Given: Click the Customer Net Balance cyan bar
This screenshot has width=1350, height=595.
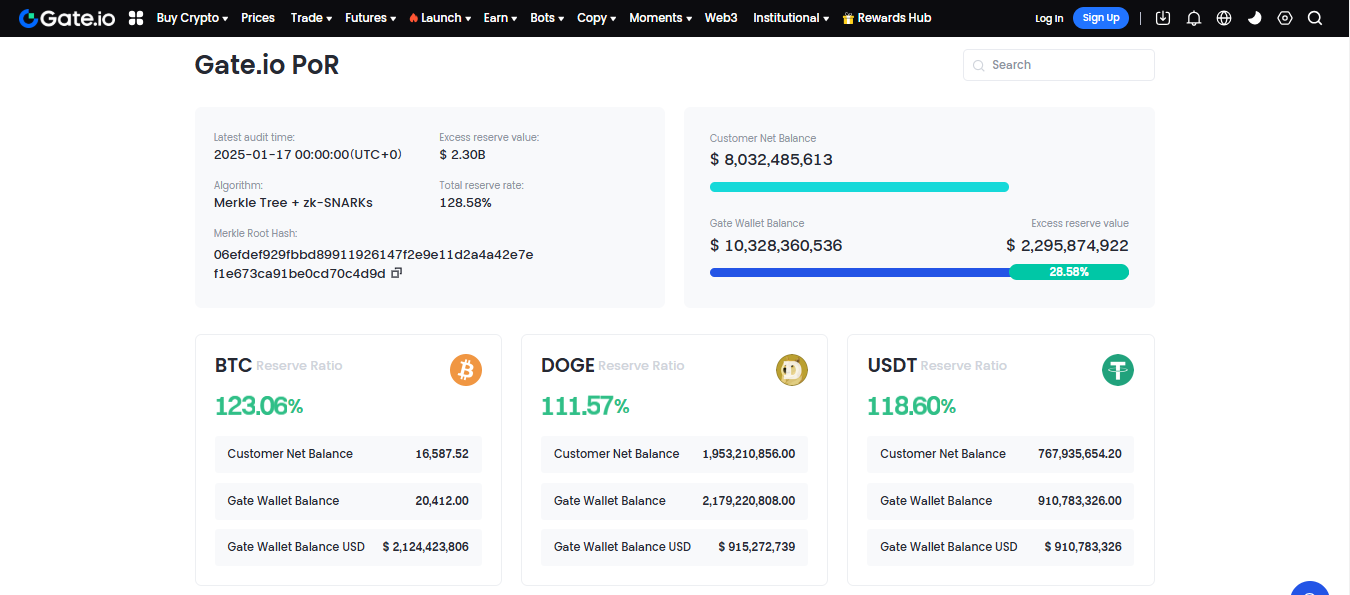Looking at the screenshot, I should tap(859, 187).
